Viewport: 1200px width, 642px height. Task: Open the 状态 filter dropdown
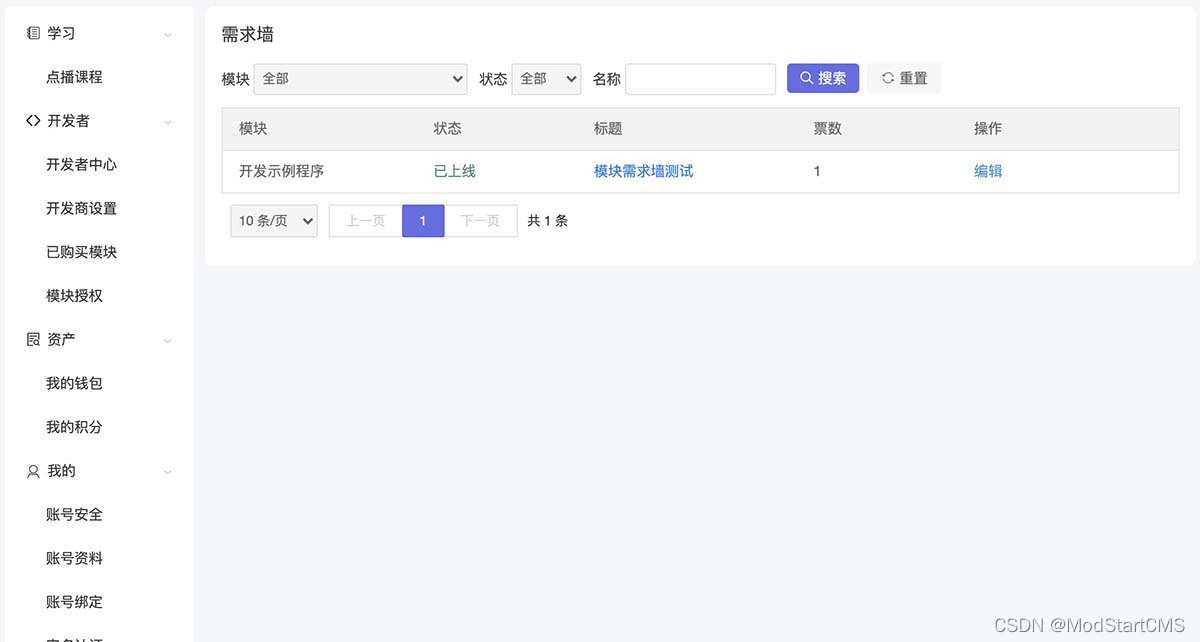point(546,78)
